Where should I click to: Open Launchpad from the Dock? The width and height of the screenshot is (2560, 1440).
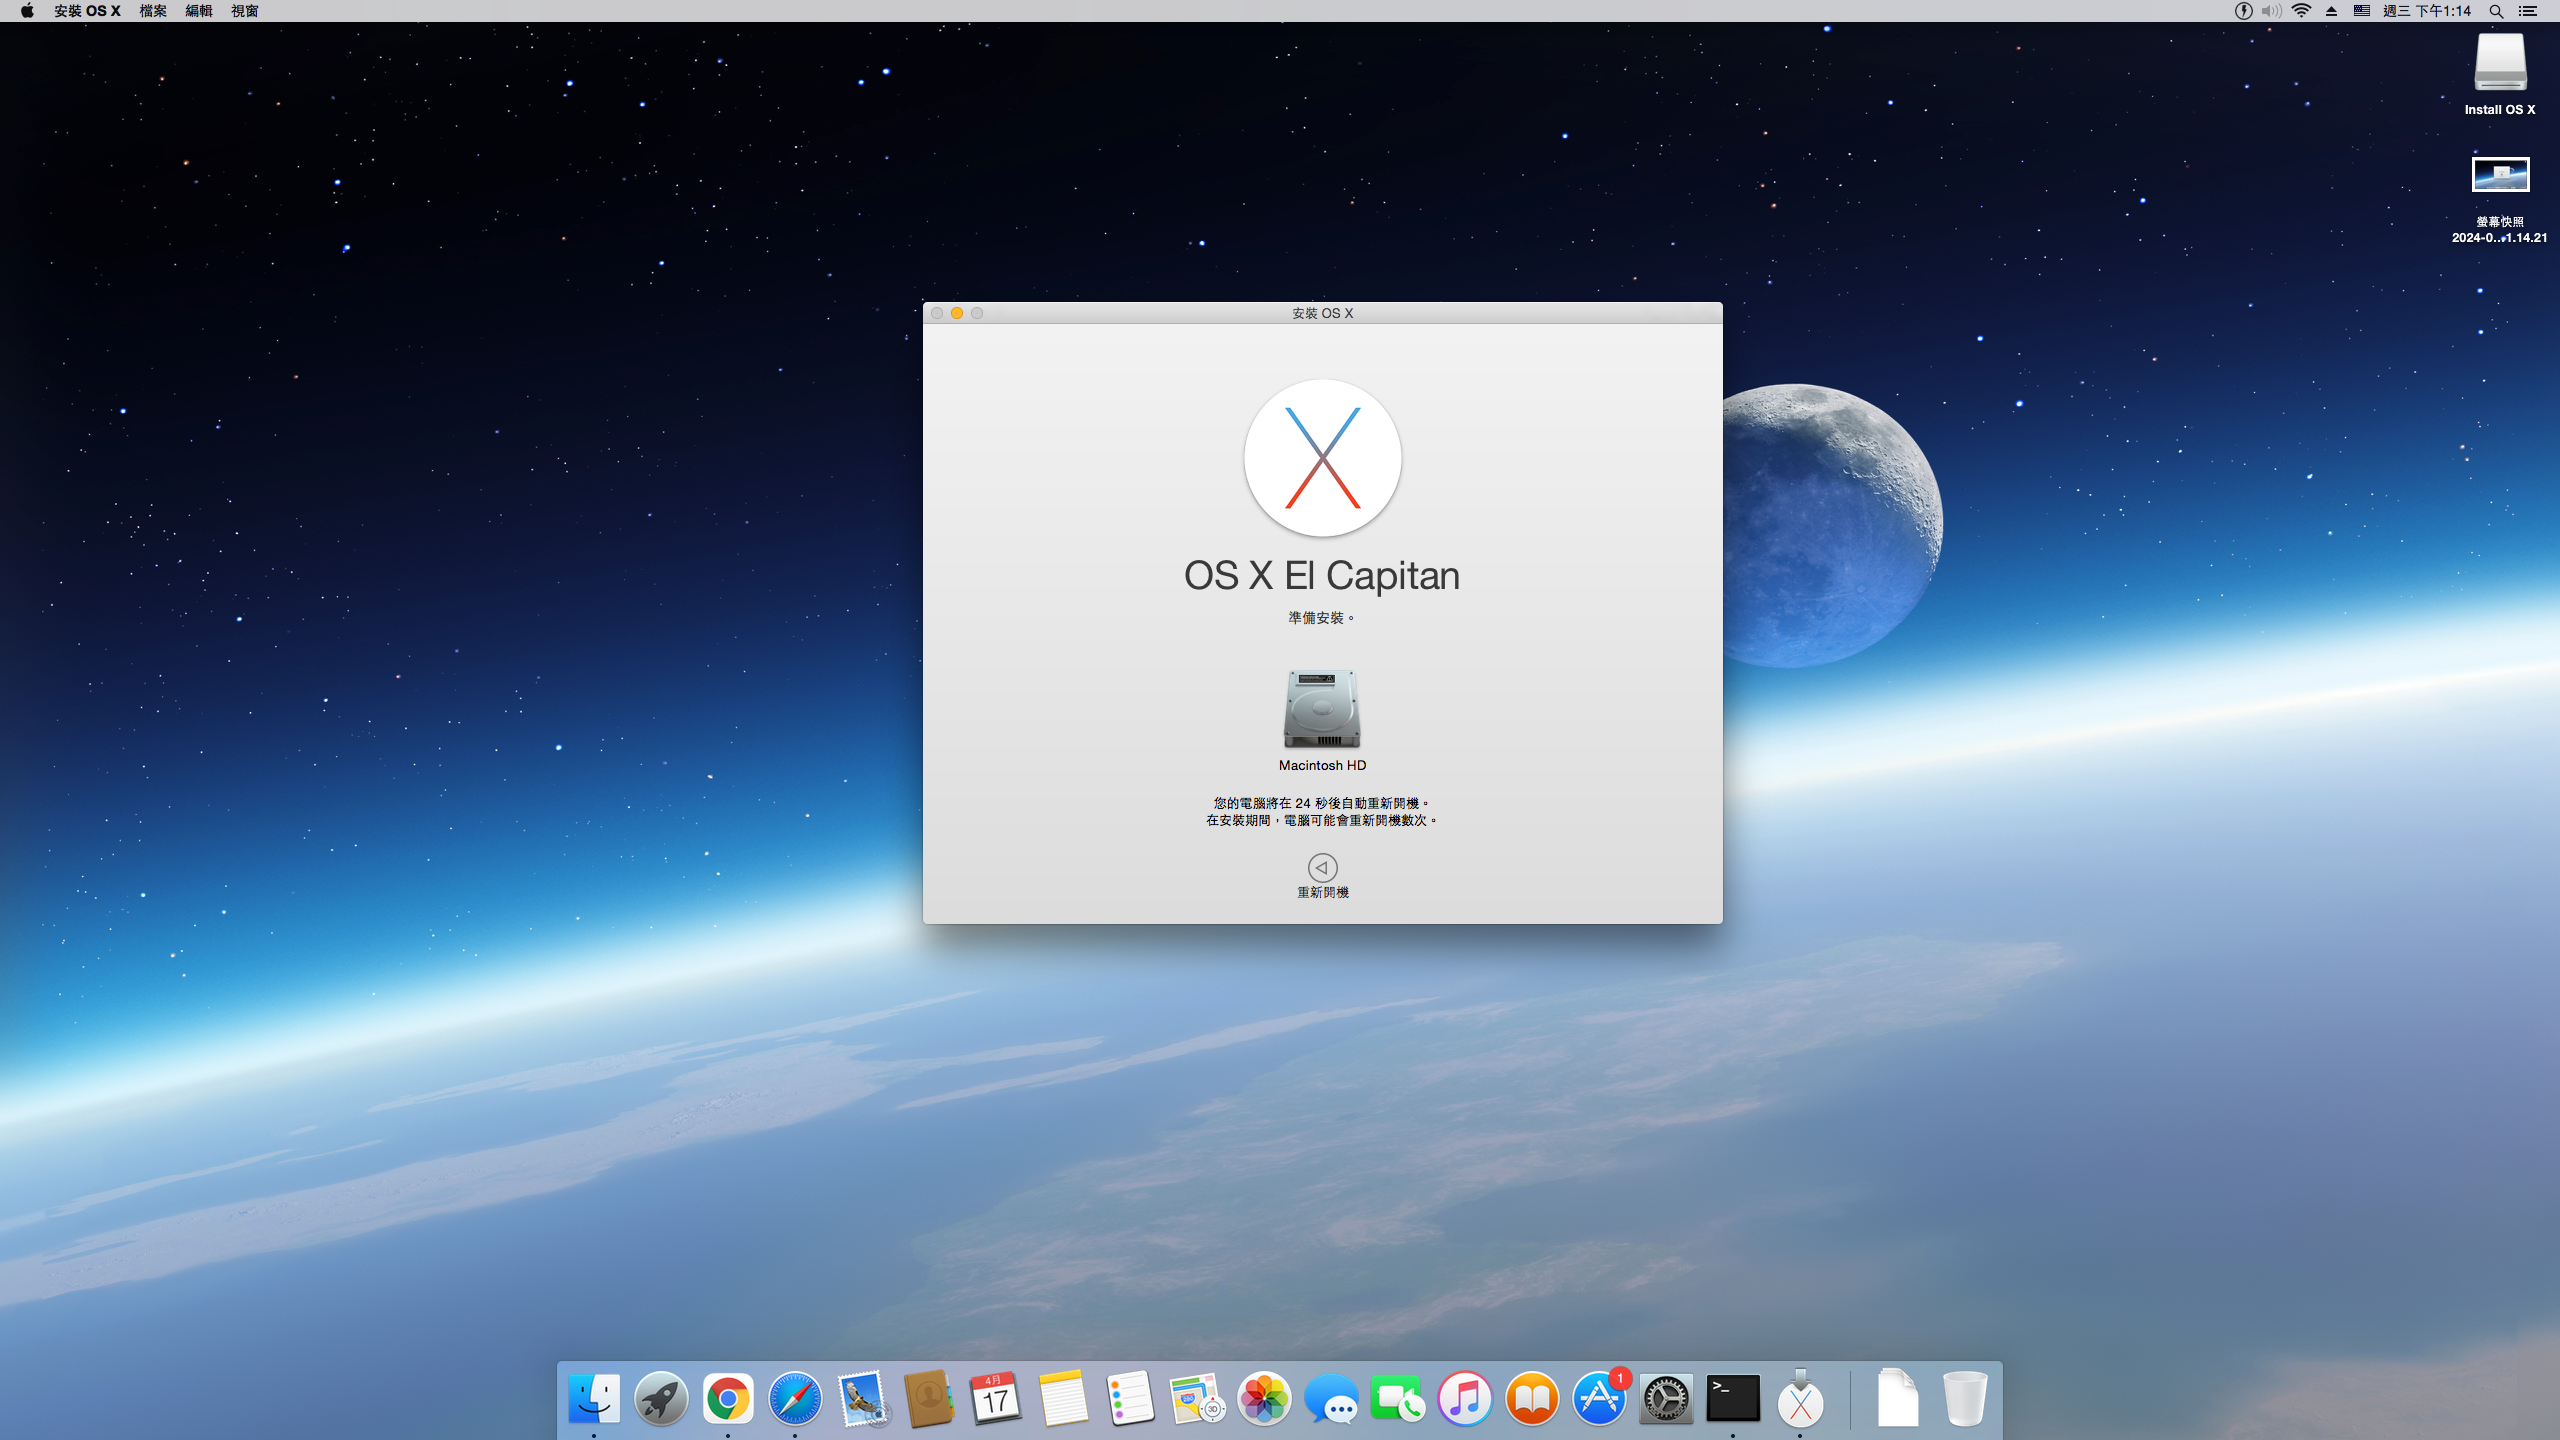(x=661, y=1398)
